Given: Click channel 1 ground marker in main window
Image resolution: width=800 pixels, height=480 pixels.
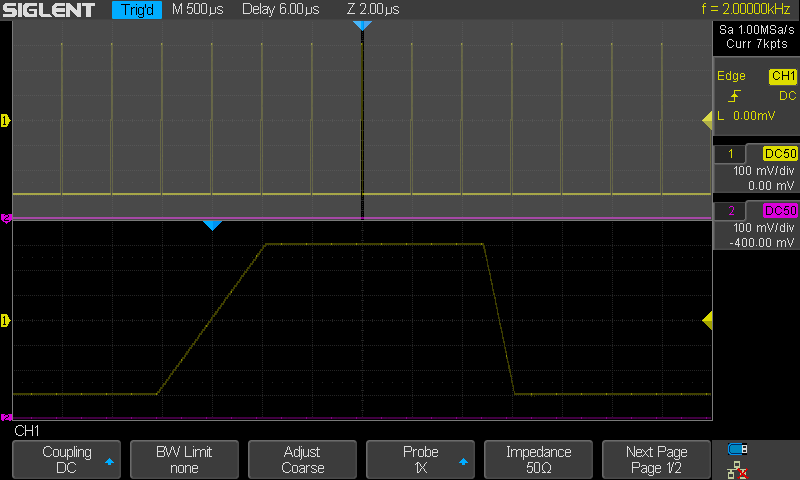Looking at the screenshot, I should [x=5, y=121].
